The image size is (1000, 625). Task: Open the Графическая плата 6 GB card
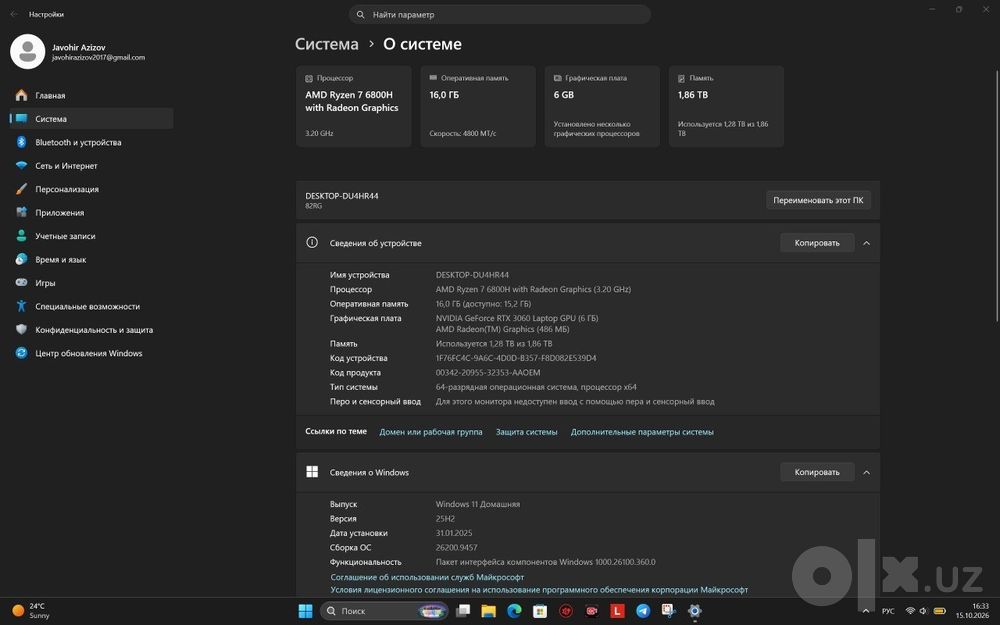pyautogui.click(x=602, y=106)
